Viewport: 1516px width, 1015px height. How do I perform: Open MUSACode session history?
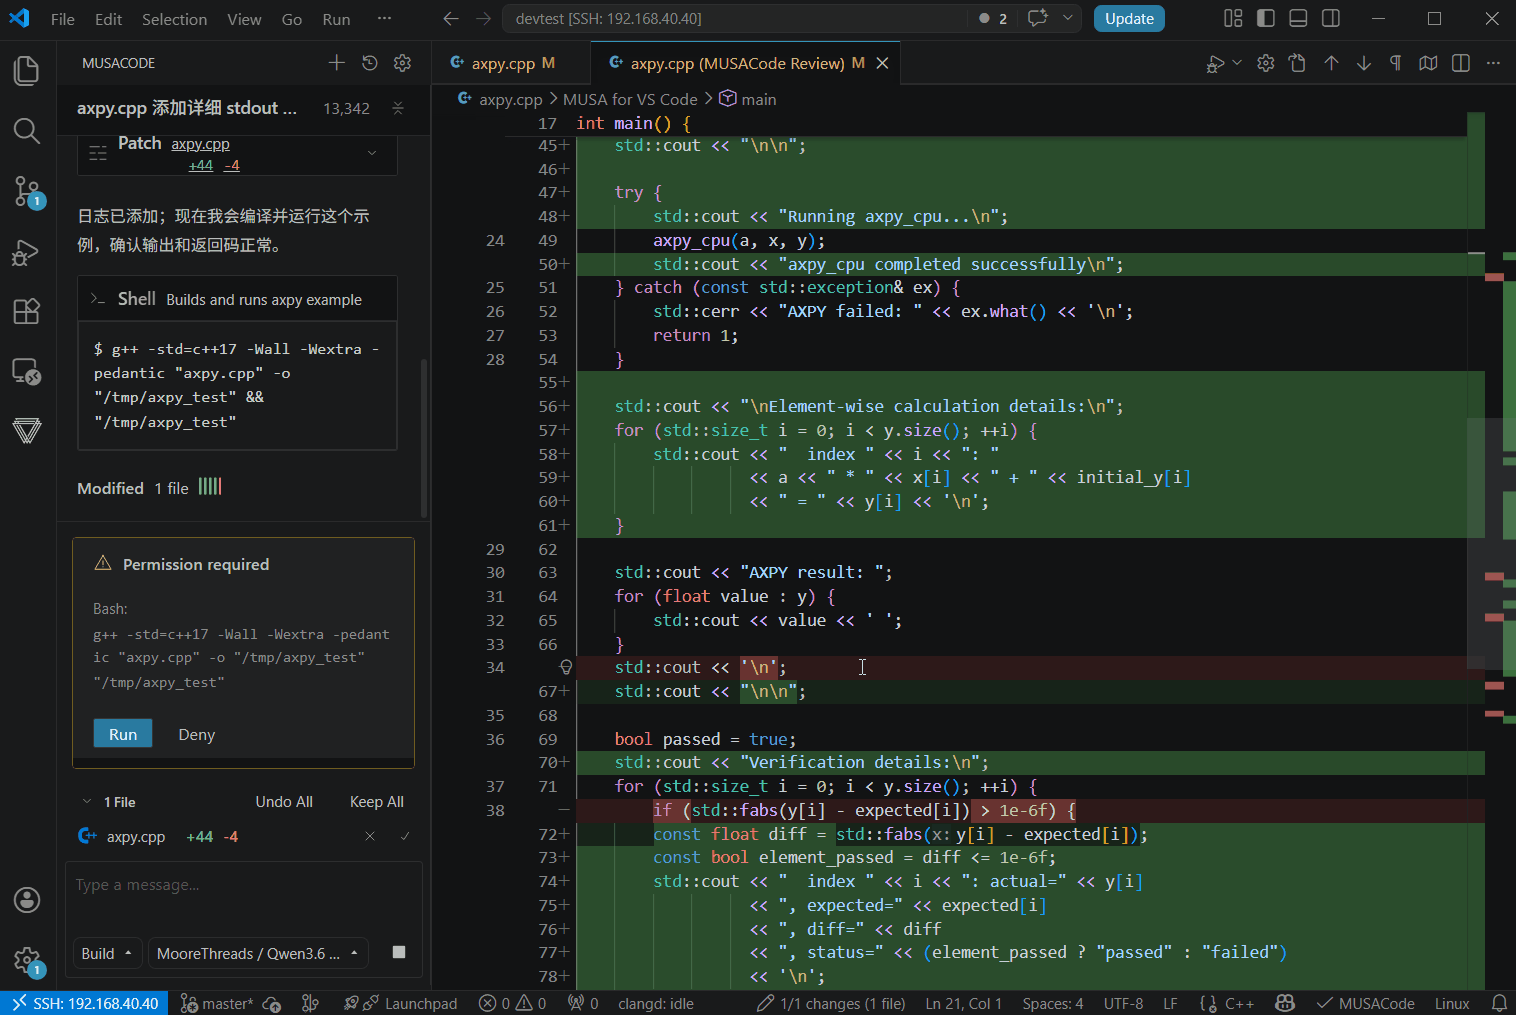pyautogui.click(x=370, y=63)
